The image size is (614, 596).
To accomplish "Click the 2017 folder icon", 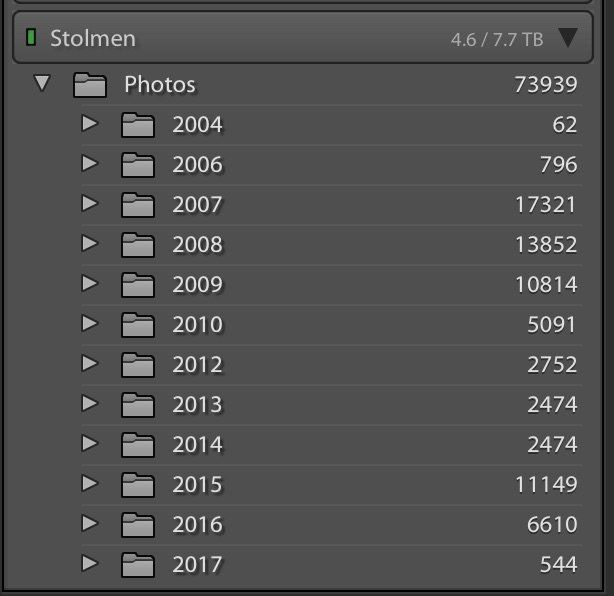I will tap(138, 565).
